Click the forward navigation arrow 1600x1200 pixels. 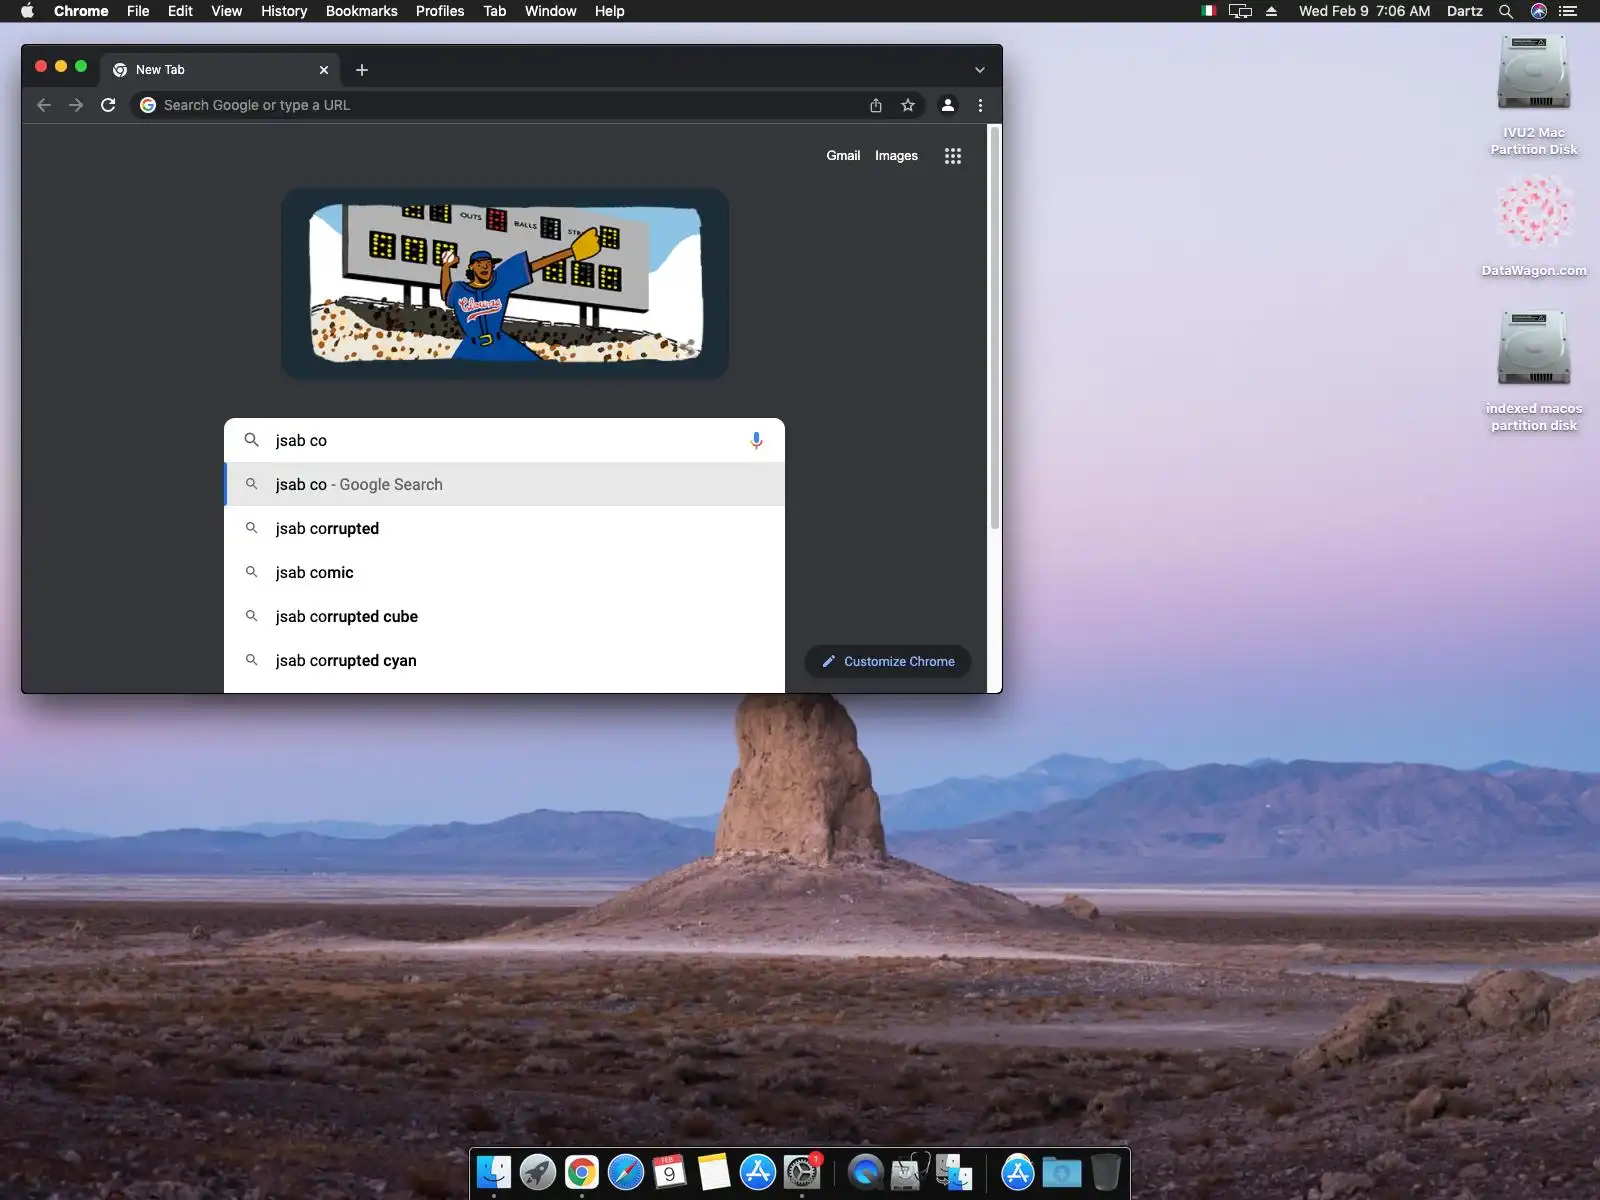coord(76,105)
